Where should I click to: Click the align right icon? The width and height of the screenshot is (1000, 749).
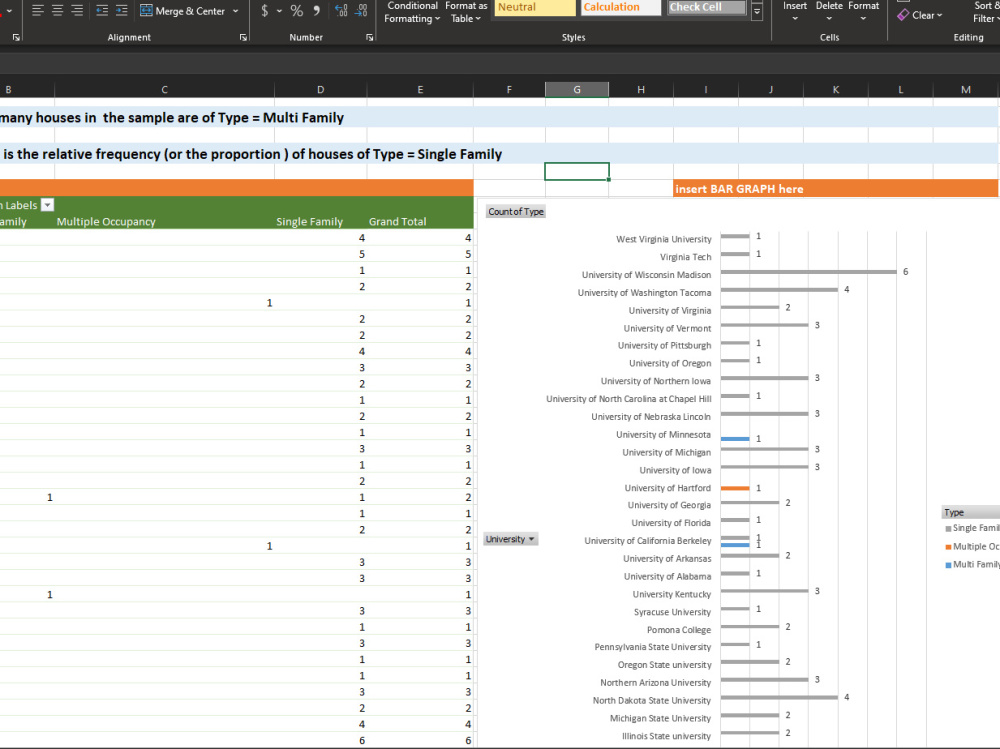77,10
